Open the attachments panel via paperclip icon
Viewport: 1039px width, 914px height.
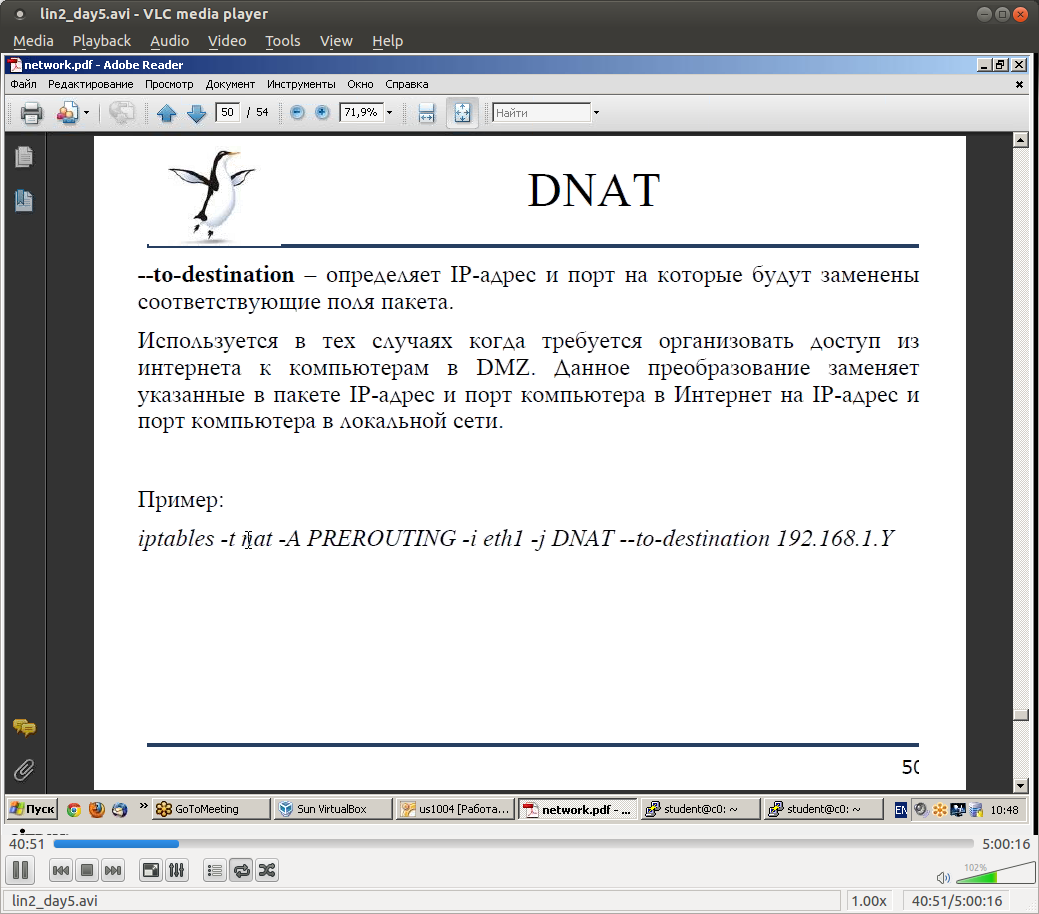(x=24, y=770)
